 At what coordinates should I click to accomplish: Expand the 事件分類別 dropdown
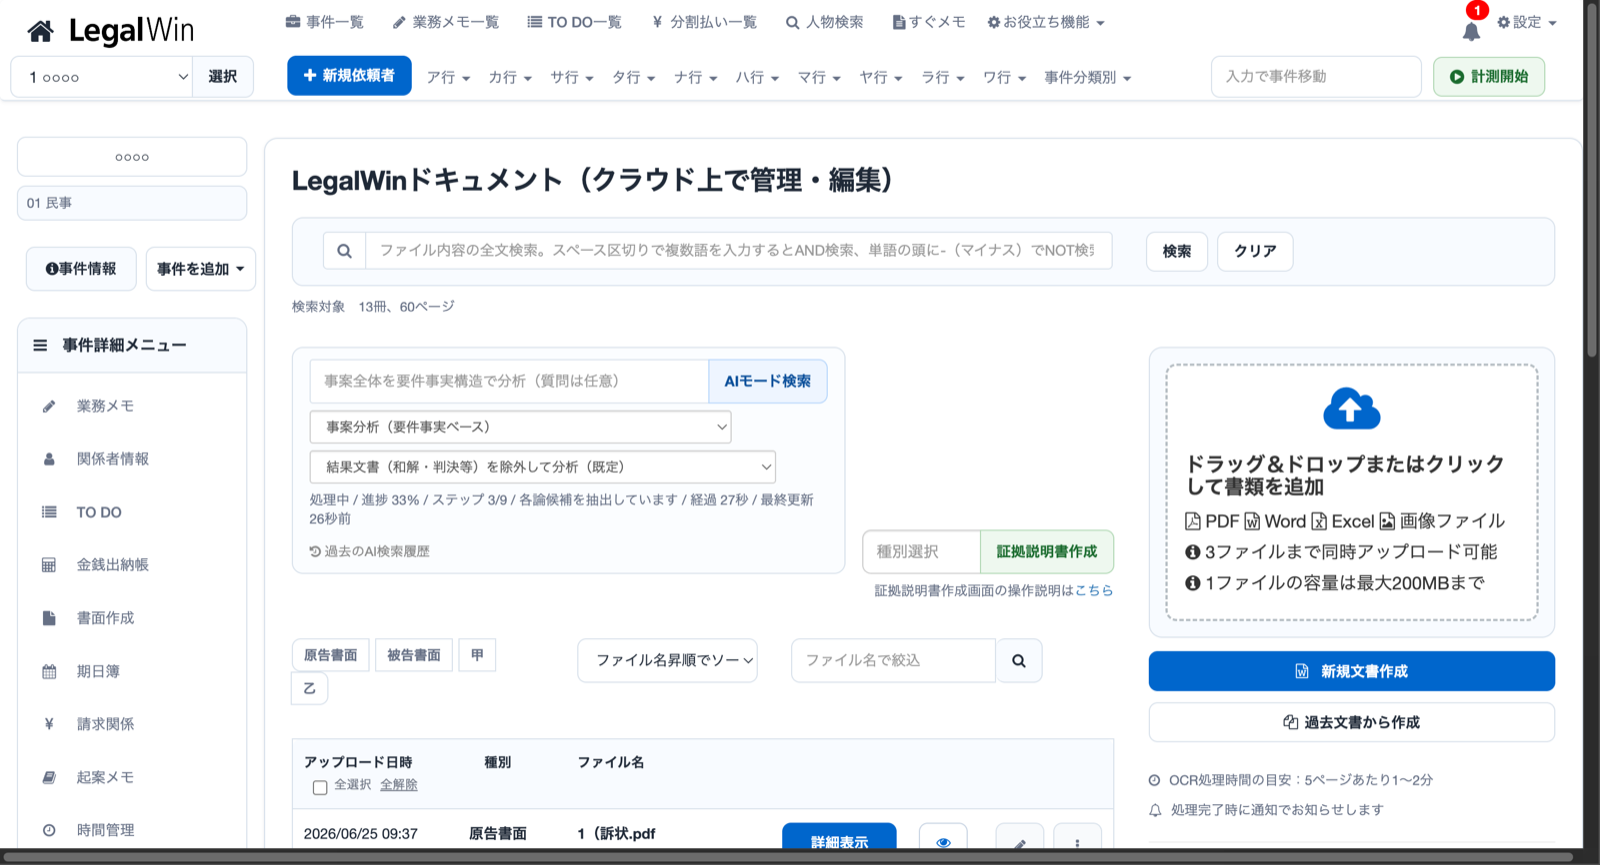[x=1087, y=77]
